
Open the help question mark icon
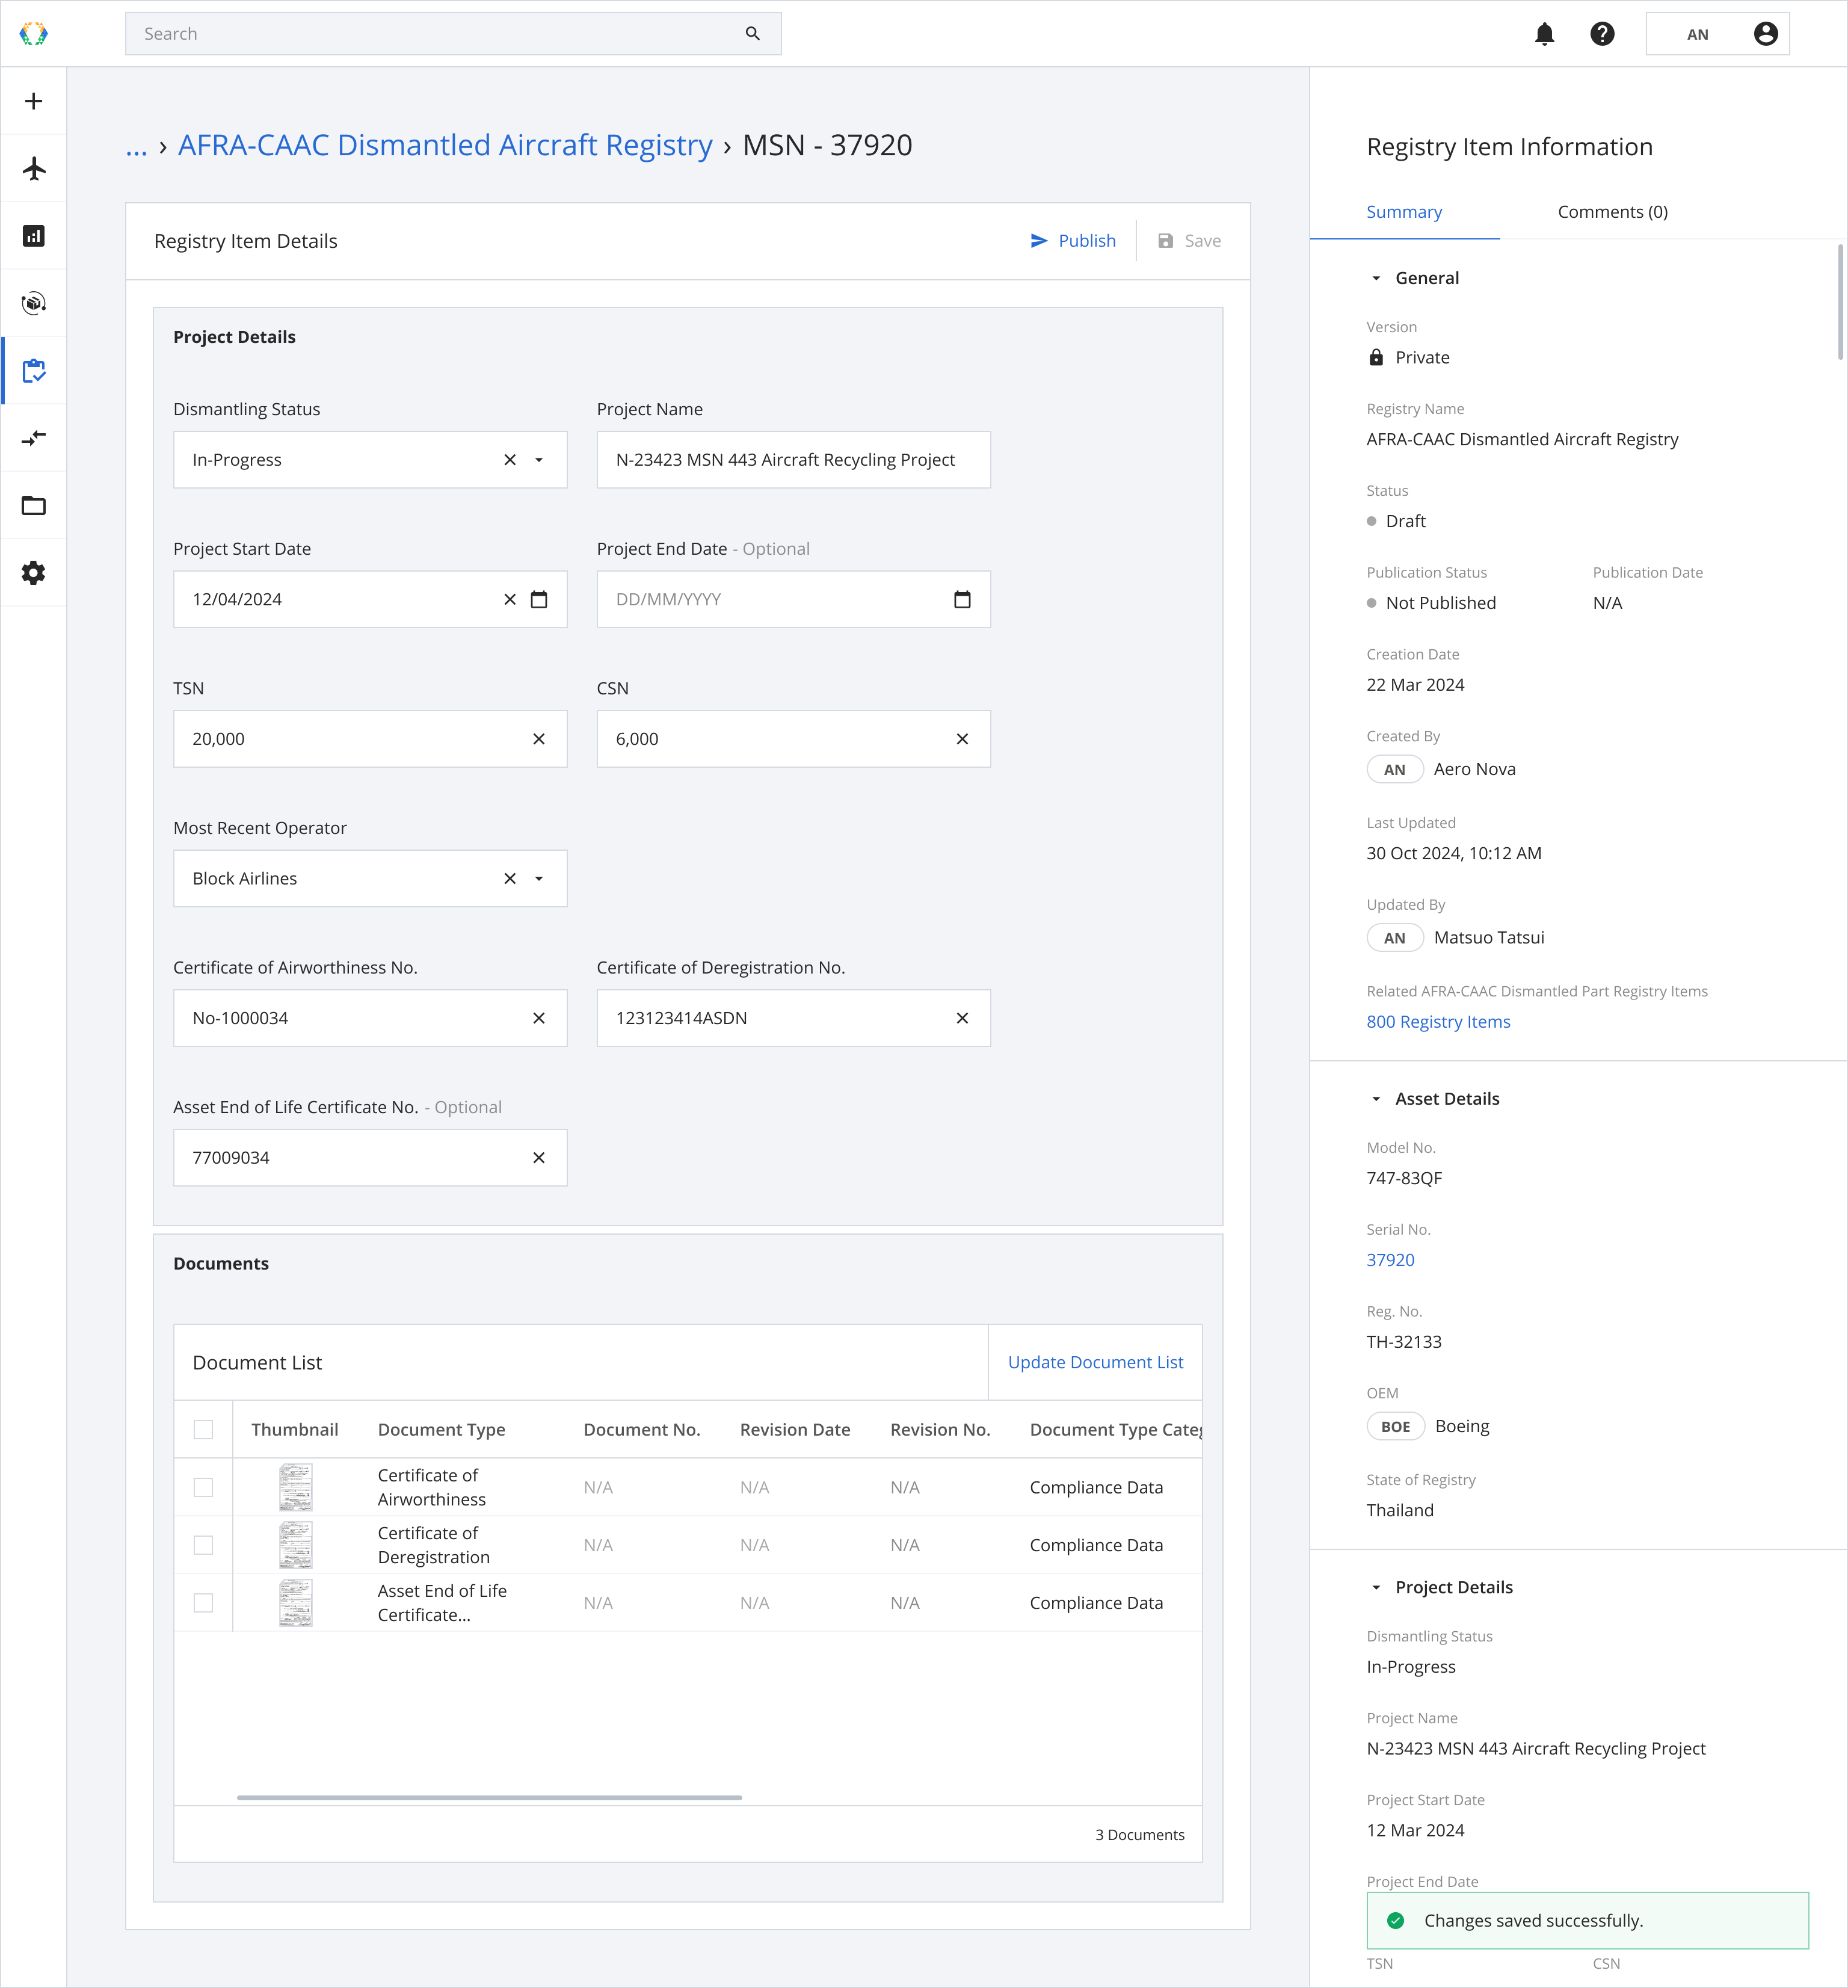1602,34
